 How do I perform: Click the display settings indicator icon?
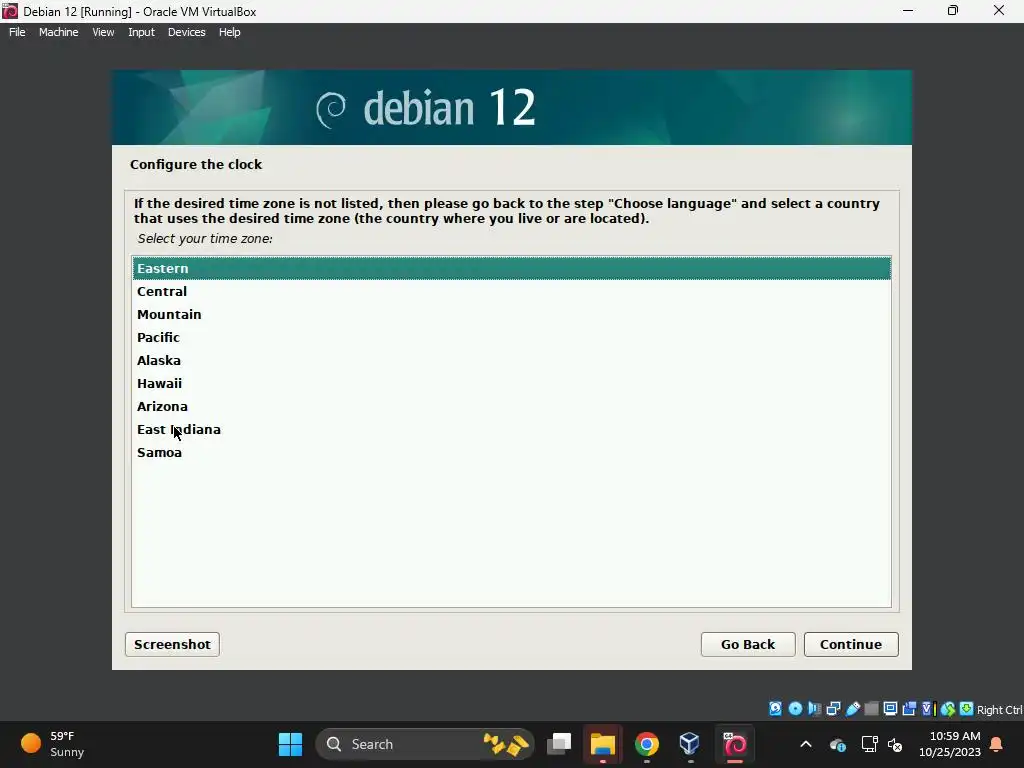click(890, 709)
